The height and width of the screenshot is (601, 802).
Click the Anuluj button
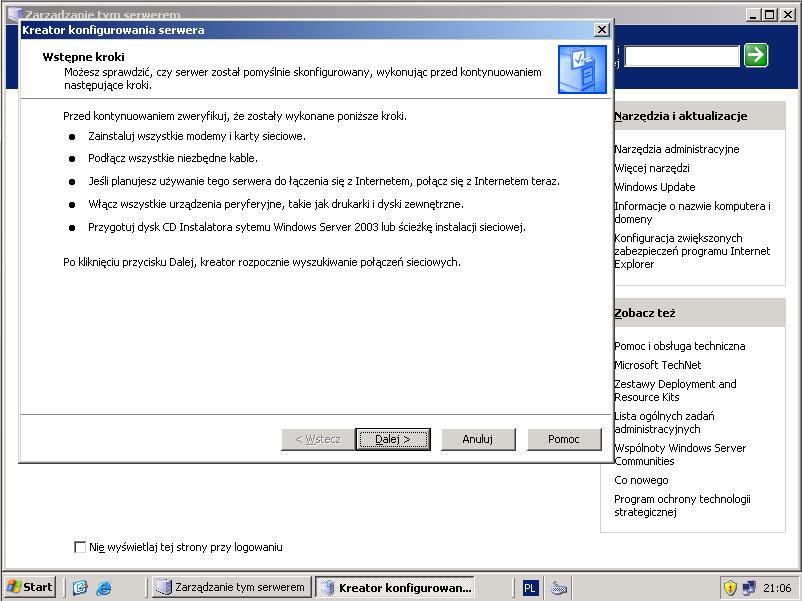tap(478, 439)
